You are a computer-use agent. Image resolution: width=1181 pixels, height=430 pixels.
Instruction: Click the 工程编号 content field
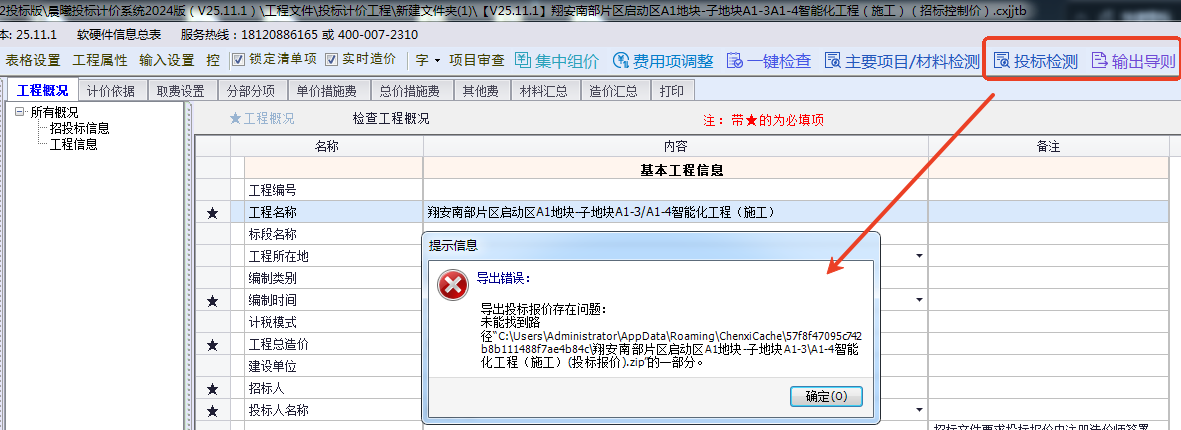(x=675, y=190)
